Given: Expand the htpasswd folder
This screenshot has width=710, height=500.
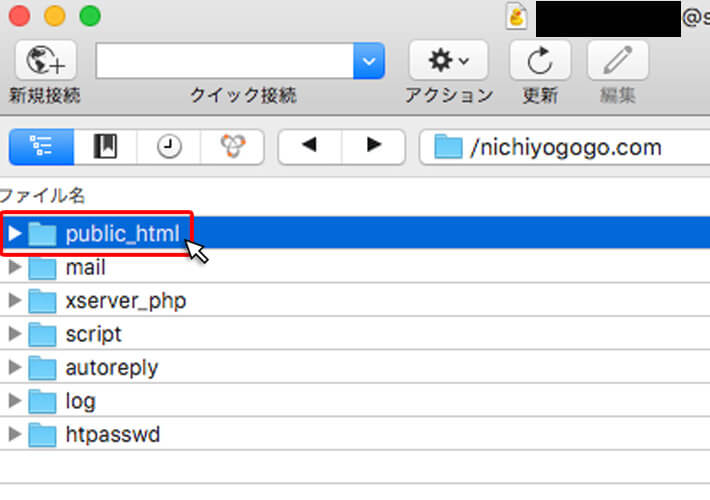Looking at the screenshot, I should pos(14,434).
